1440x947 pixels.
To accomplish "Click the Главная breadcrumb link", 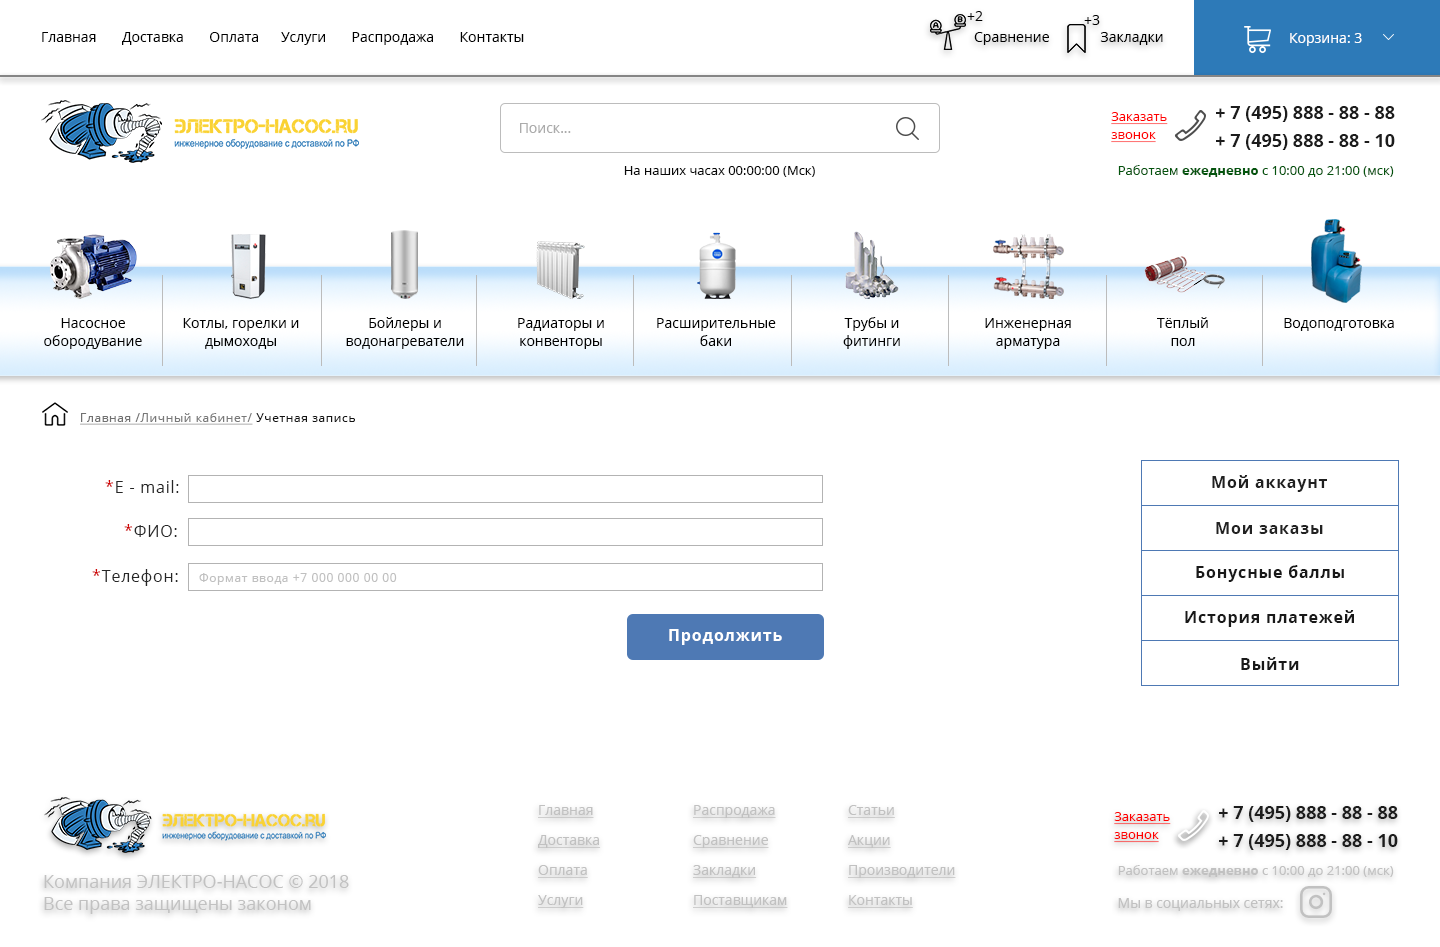I will [106, 418].
